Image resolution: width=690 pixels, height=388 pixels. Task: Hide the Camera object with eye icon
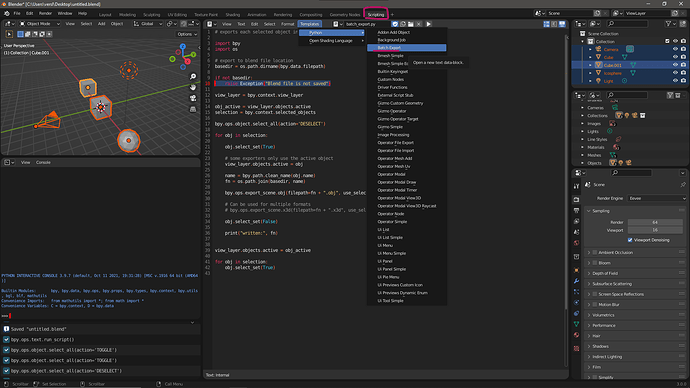click(675, 49)
